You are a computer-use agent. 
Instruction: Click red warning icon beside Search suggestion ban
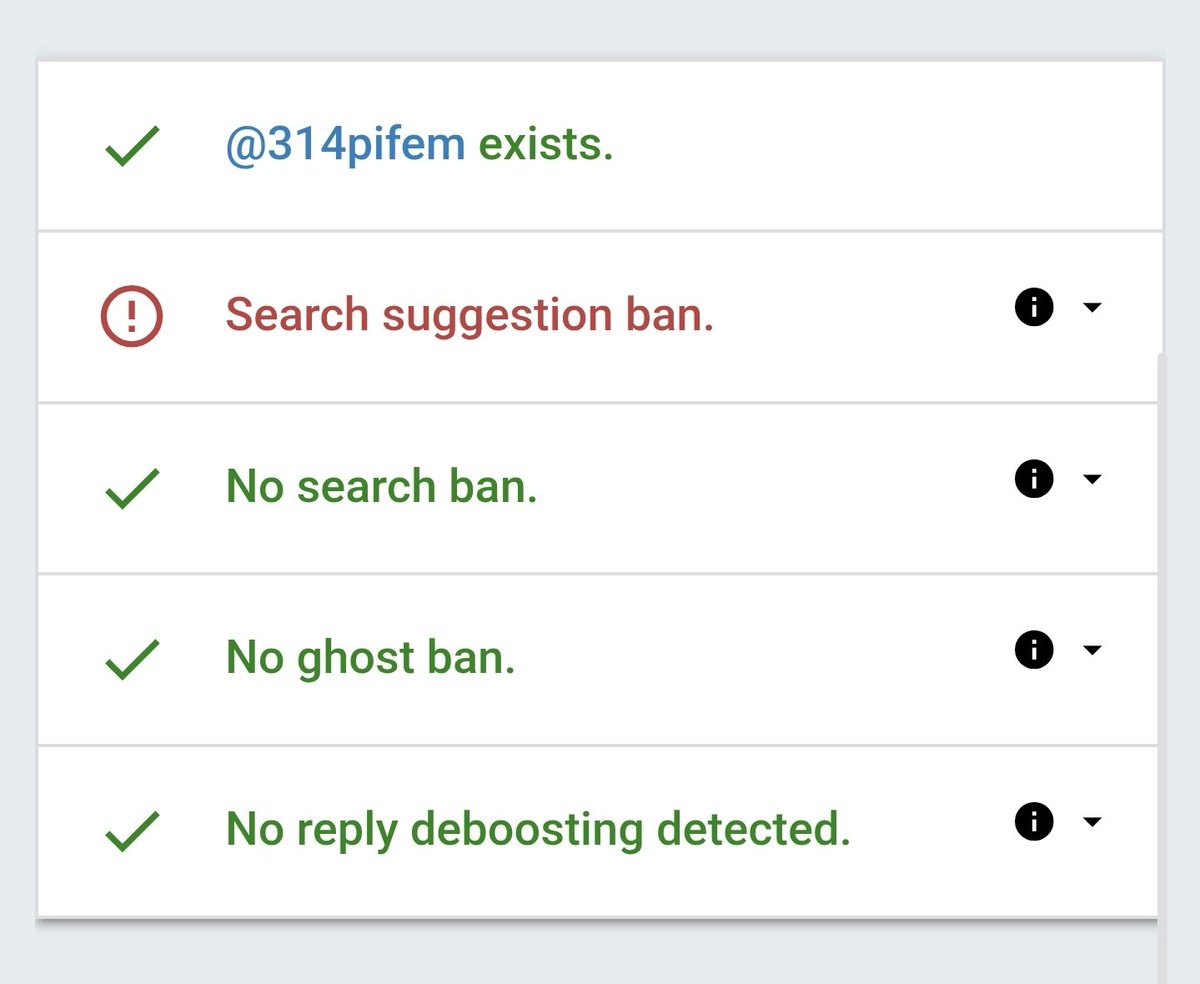tap(131, 317)
